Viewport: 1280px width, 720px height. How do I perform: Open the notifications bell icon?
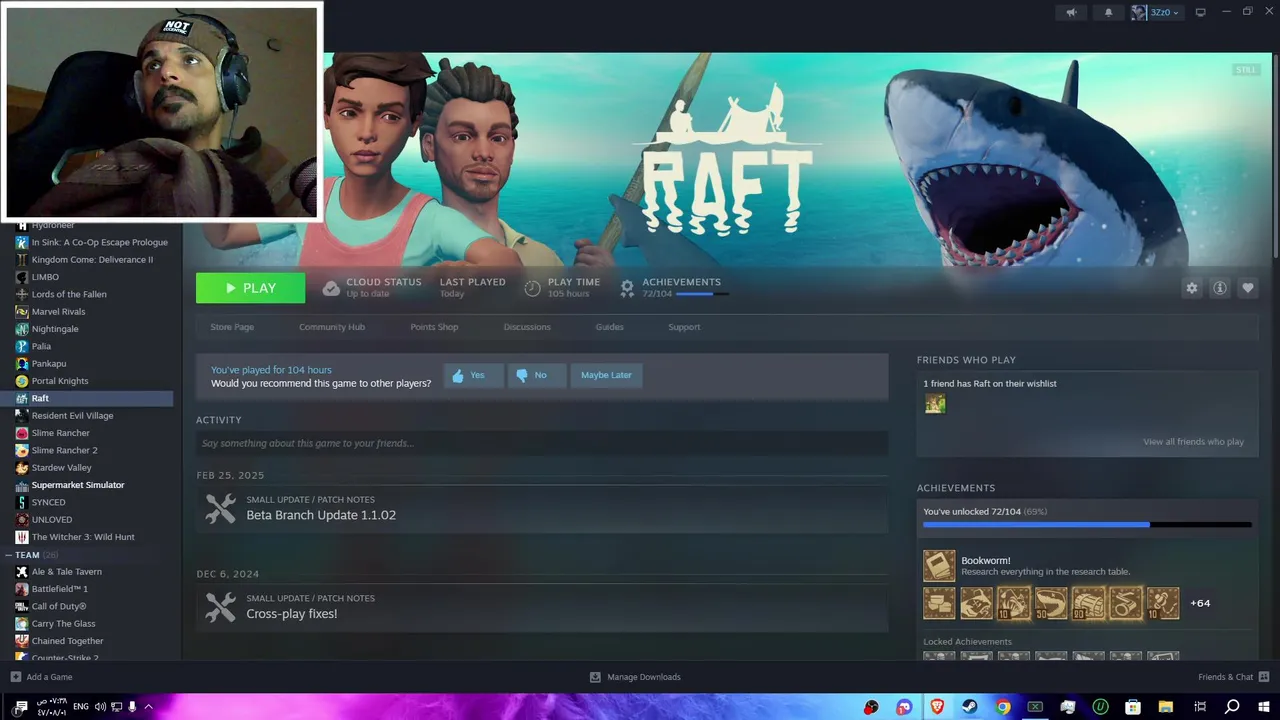coord(1108,12)
